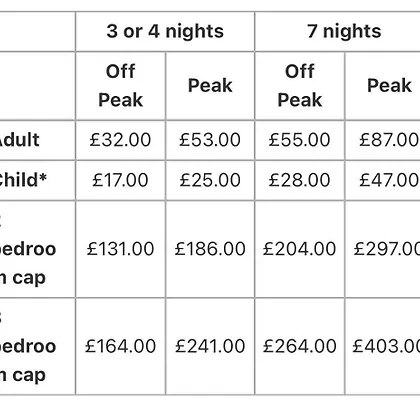Click the £186.00 price cell

(210, 249)
